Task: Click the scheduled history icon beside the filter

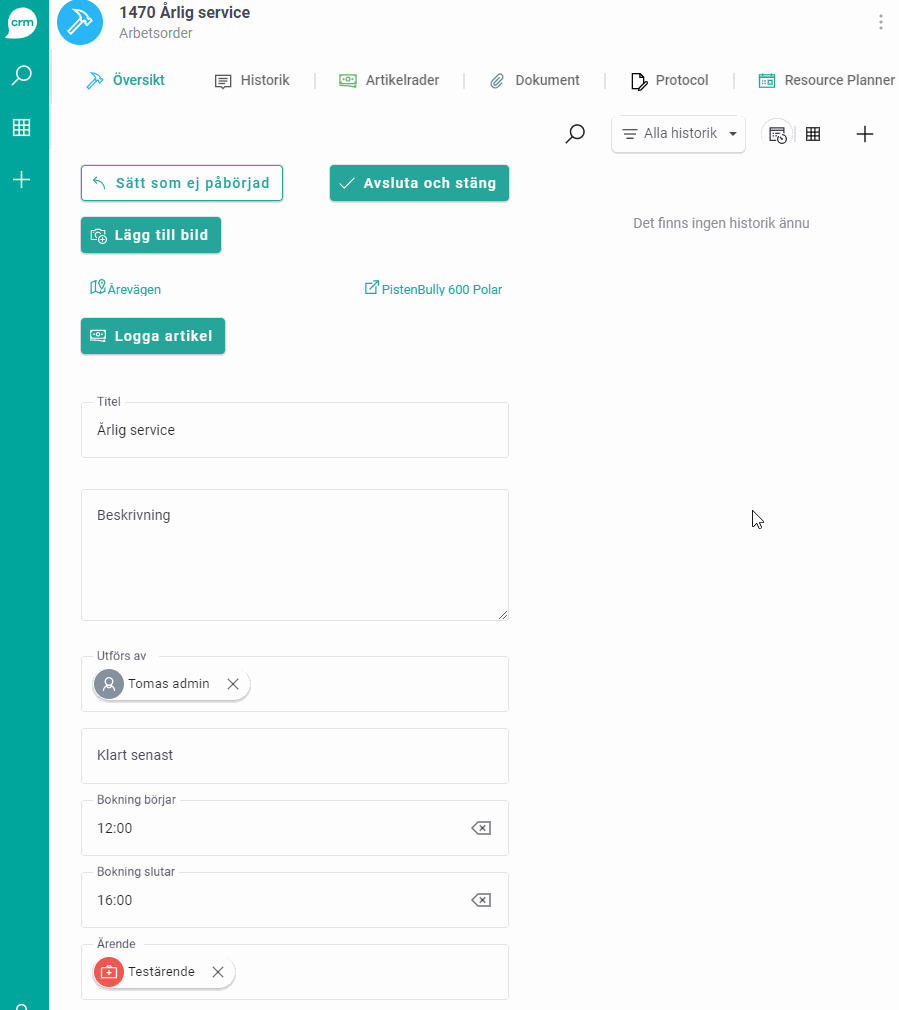Action: [x=777, y=133]
